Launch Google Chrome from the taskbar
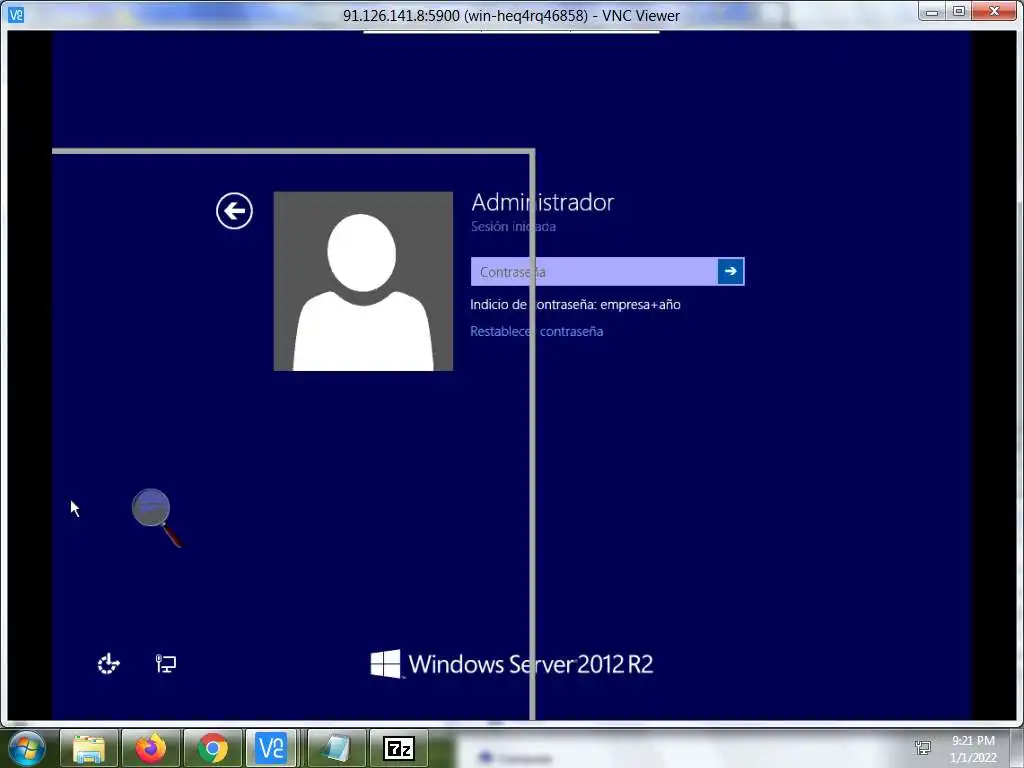This screenshot has height=768, width=1024. tap(213, 748)
